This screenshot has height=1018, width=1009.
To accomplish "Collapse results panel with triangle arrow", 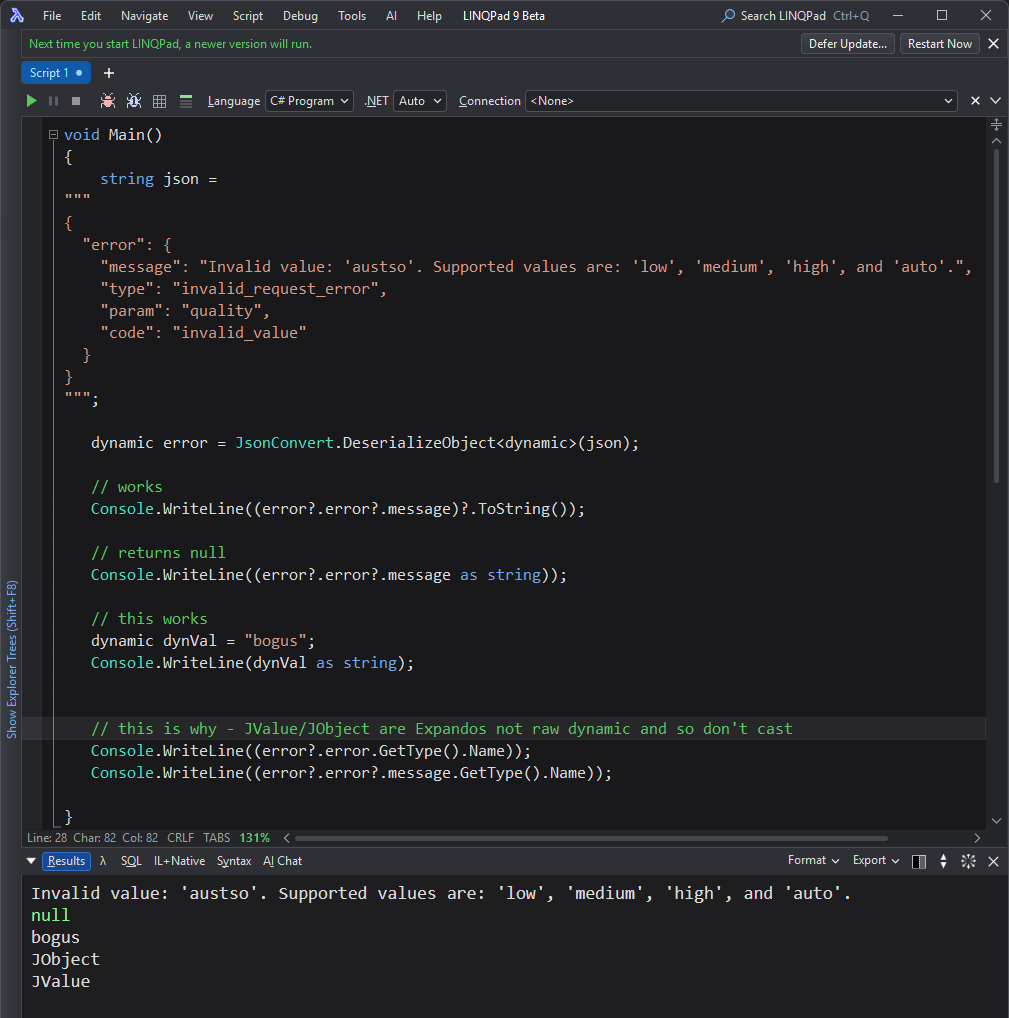I will coord(31,861).
